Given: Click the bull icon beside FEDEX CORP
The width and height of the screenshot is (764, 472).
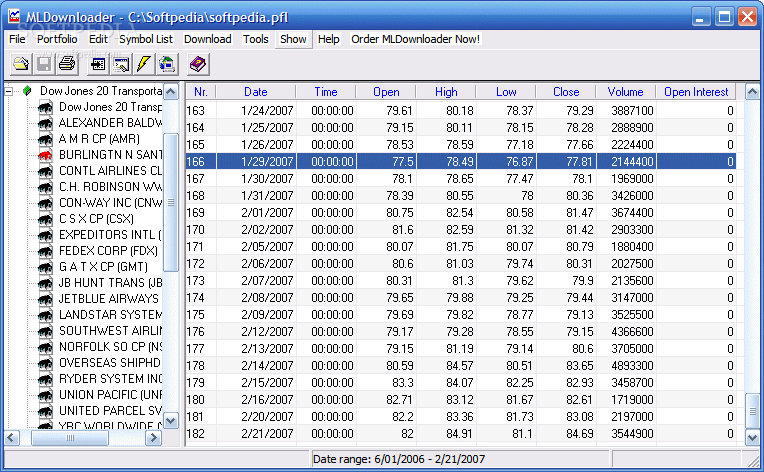Looking at the screenshot, I should pos(45,251).
